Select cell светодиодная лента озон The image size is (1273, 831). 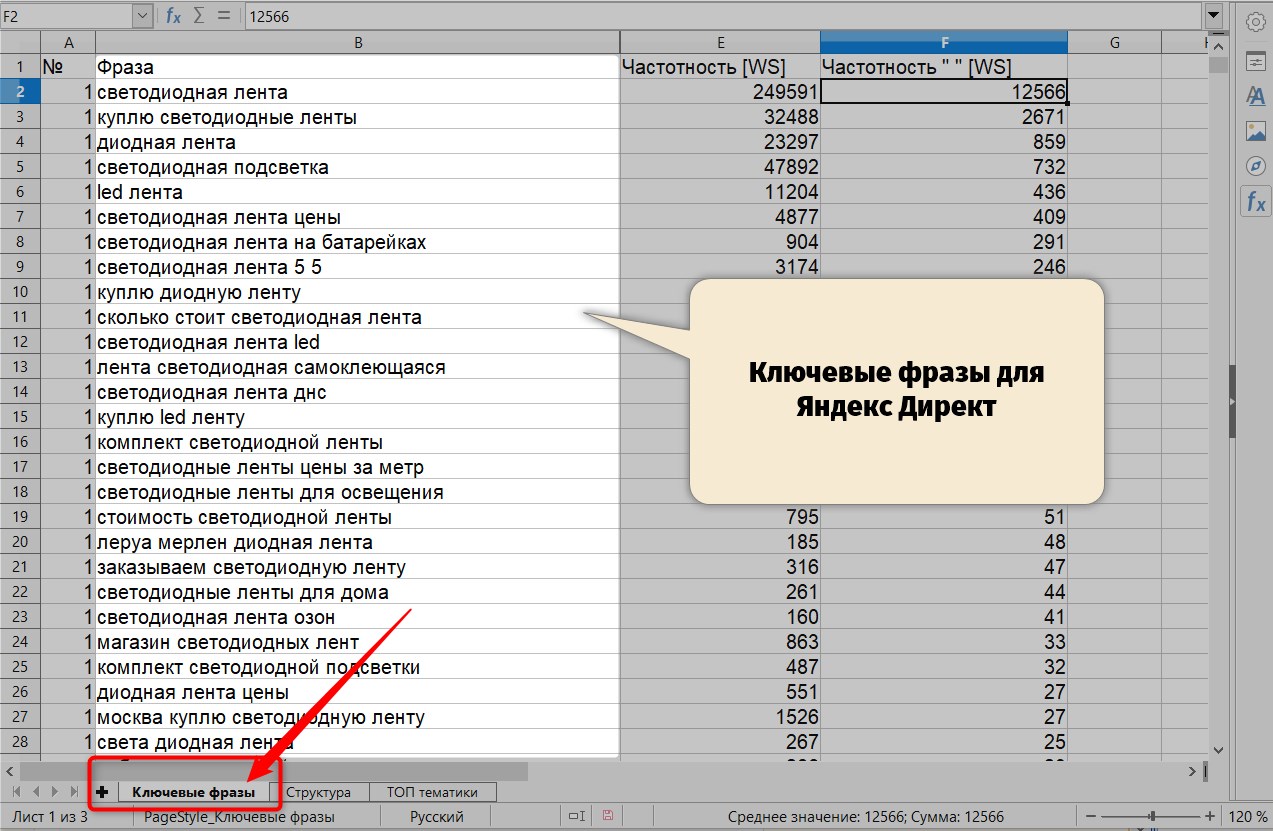pyautogui.click(x=358, y=617)
